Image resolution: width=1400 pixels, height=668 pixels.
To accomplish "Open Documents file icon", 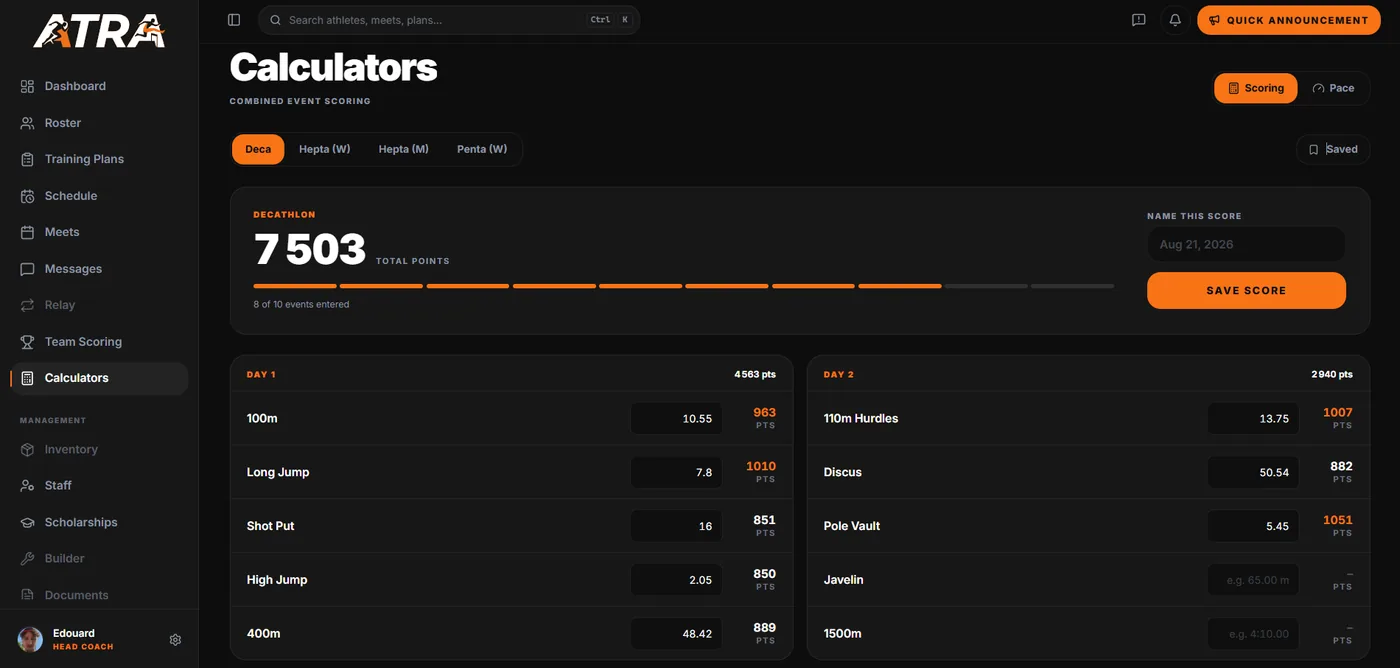I will [x=27, y=595].
